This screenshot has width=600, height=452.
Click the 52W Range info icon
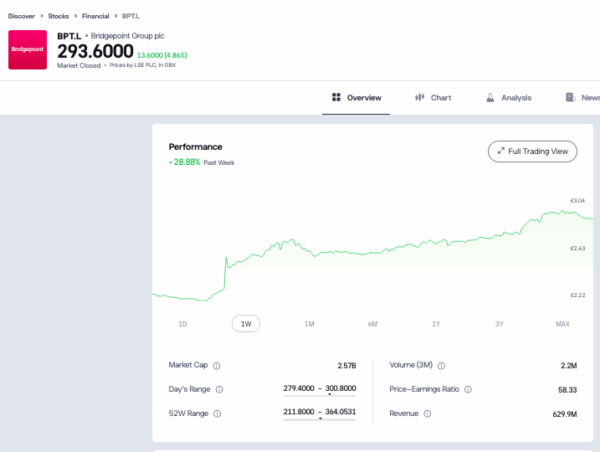point(217,414)
